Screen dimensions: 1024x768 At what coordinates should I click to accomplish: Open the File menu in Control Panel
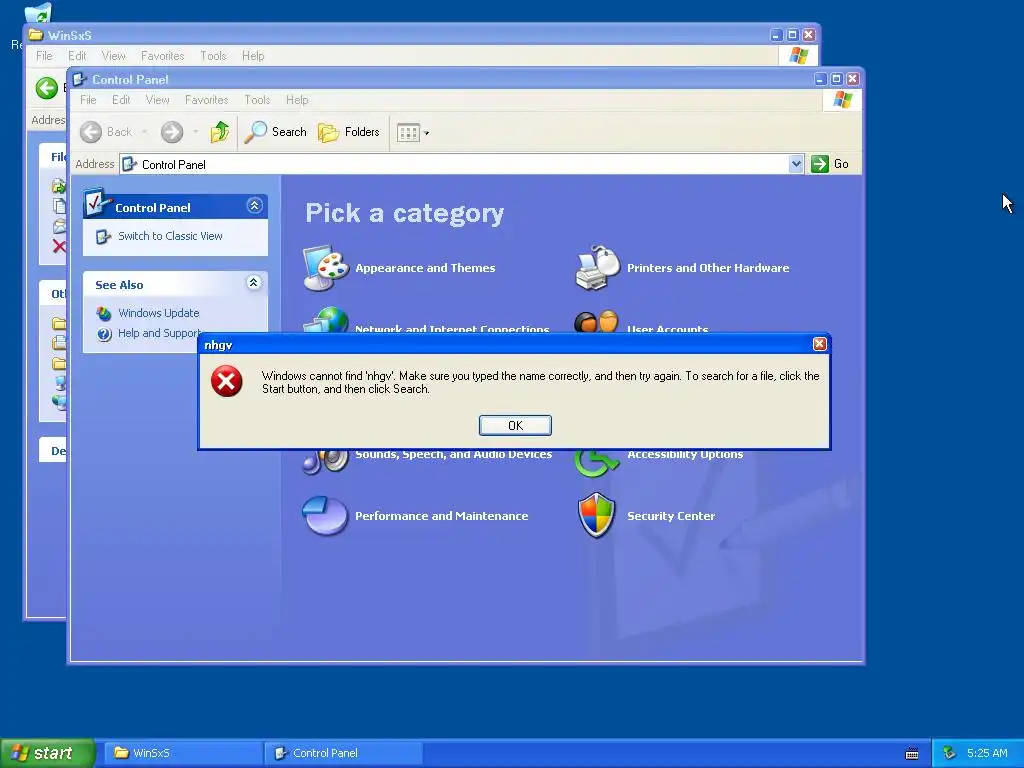[88, 100]
